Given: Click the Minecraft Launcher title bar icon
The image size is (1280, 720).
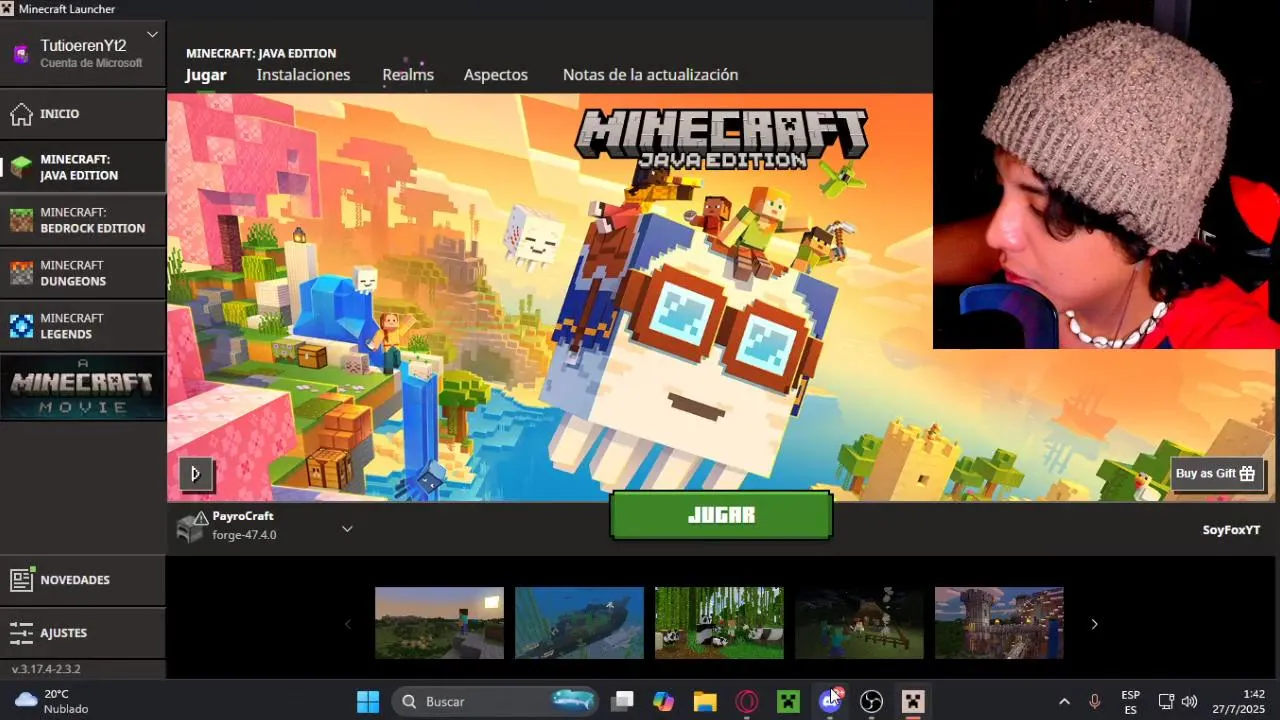Looking at the screenshot, I should 8,9.
